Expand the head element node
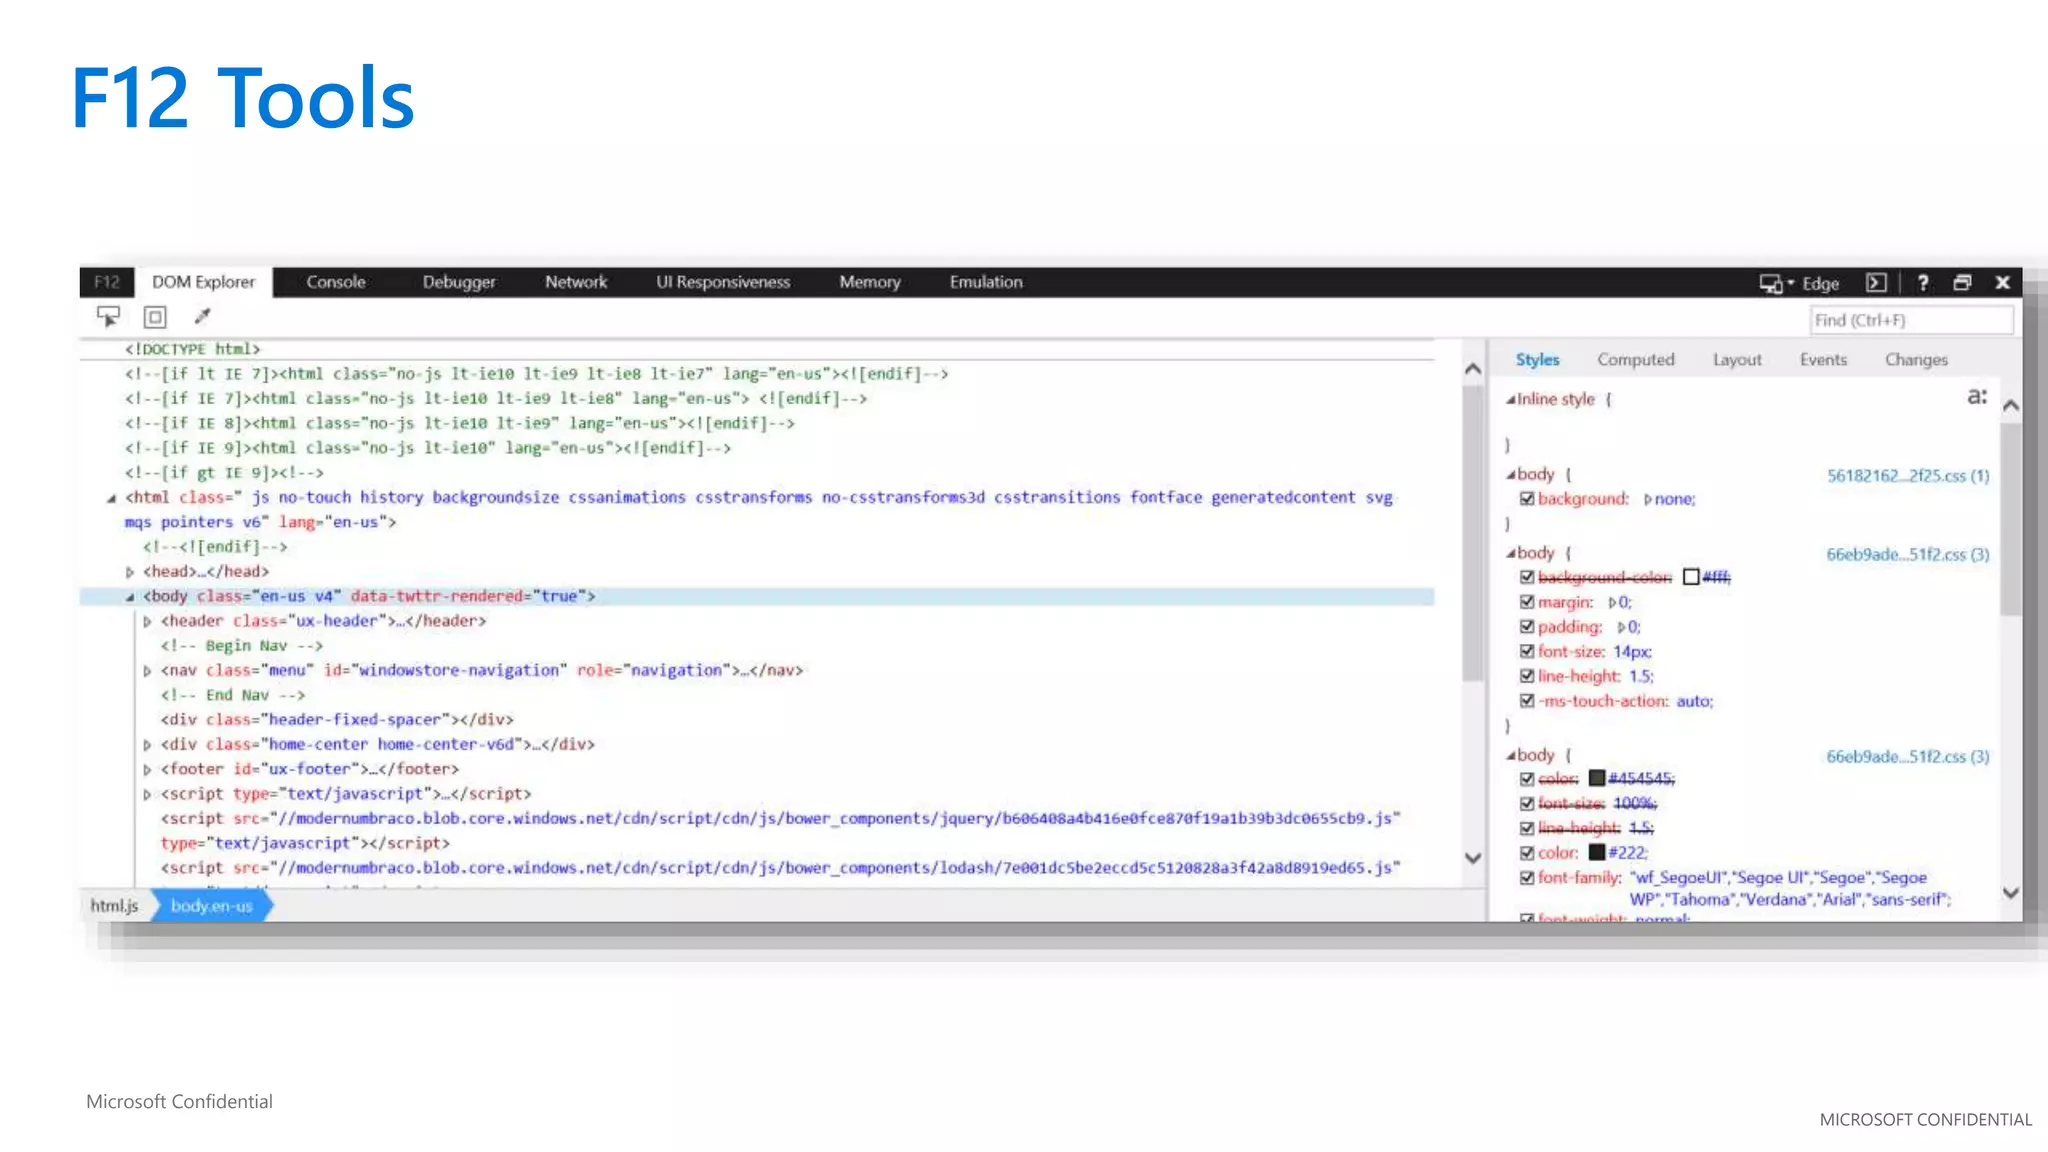Image resolution: width=2048 pixels, height=1152 pixels. tap(130, 572)
